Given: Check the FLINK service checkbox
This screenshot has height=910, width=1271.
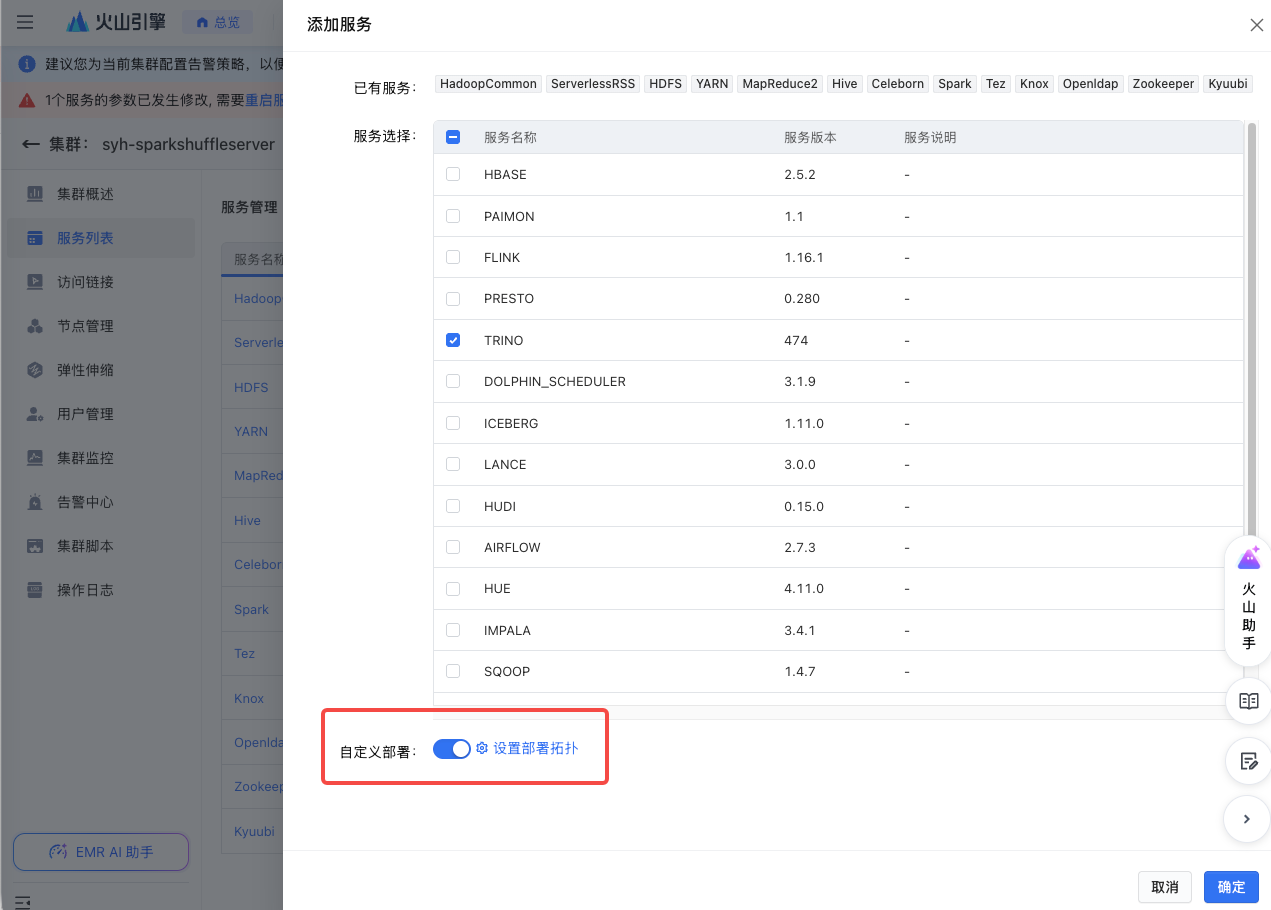Looking at the screenshot, I should [453, 257].
